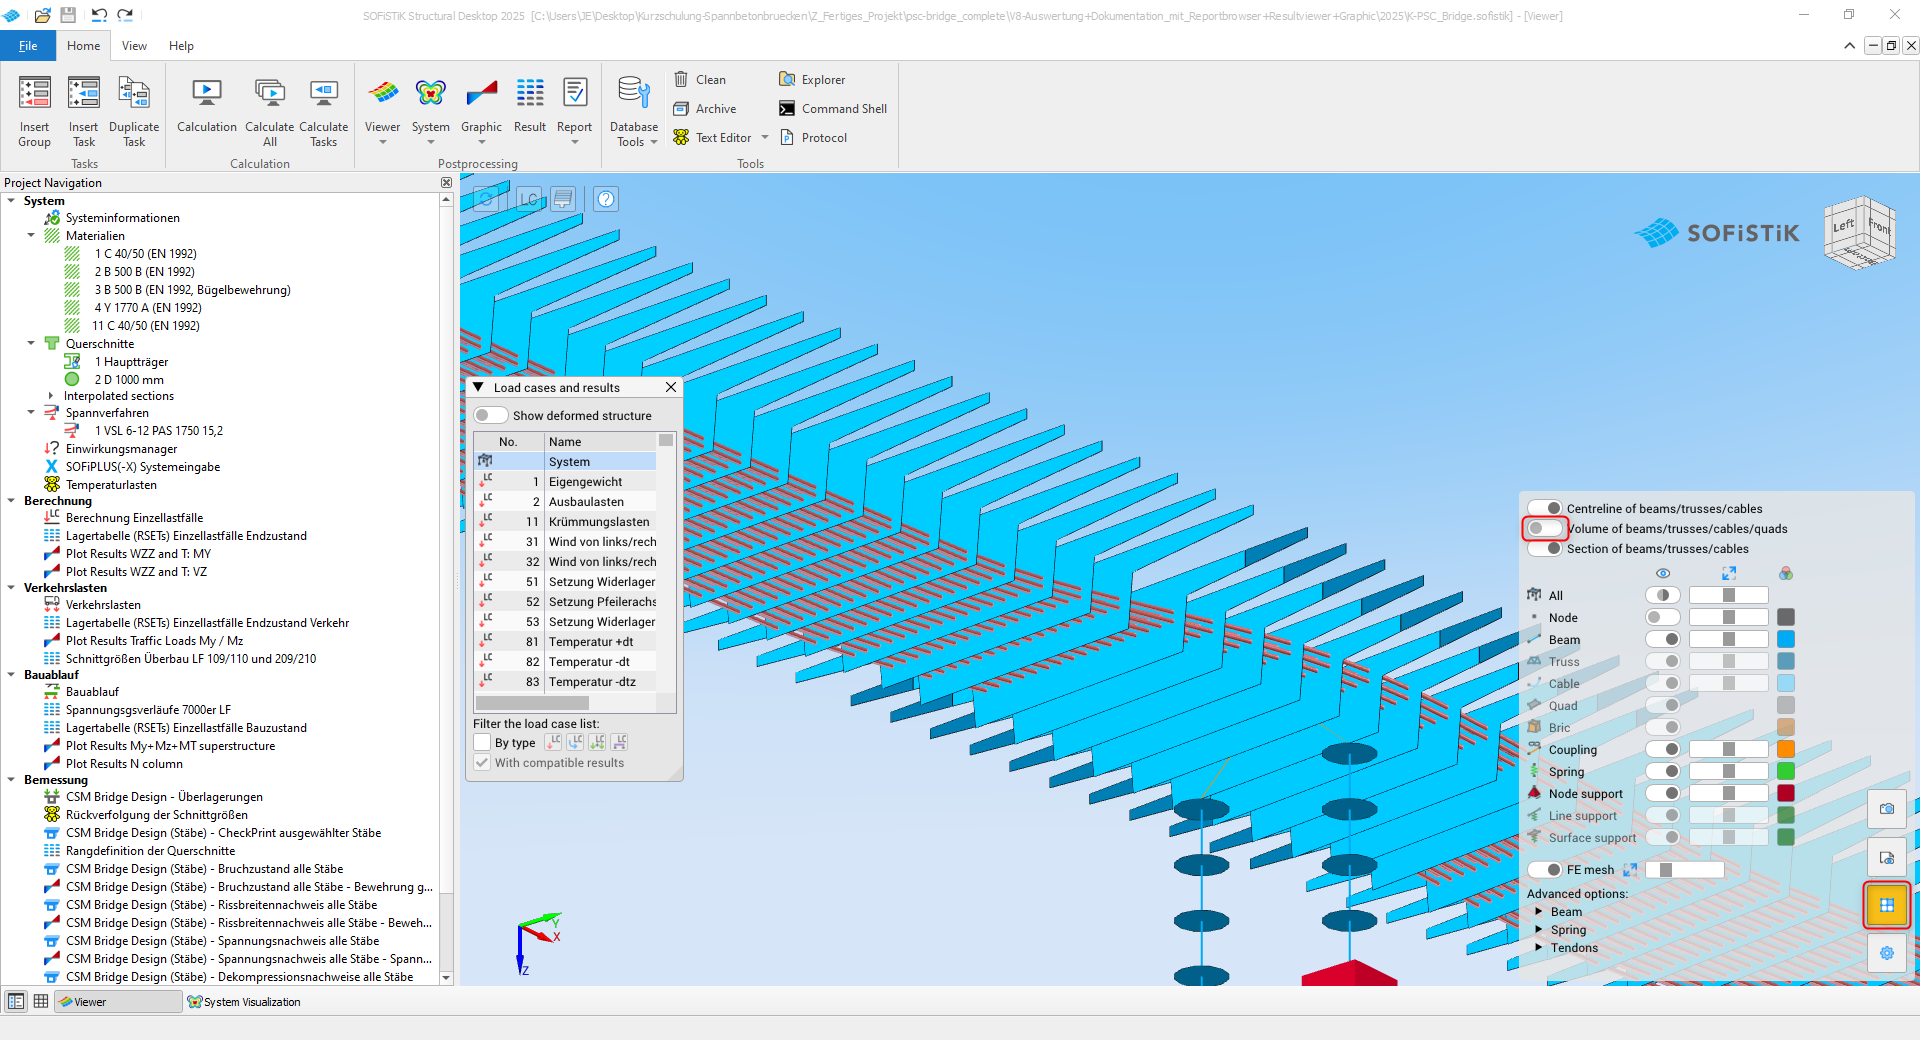
Task: Expand Beam advanced options
Action: point(1539,911)
